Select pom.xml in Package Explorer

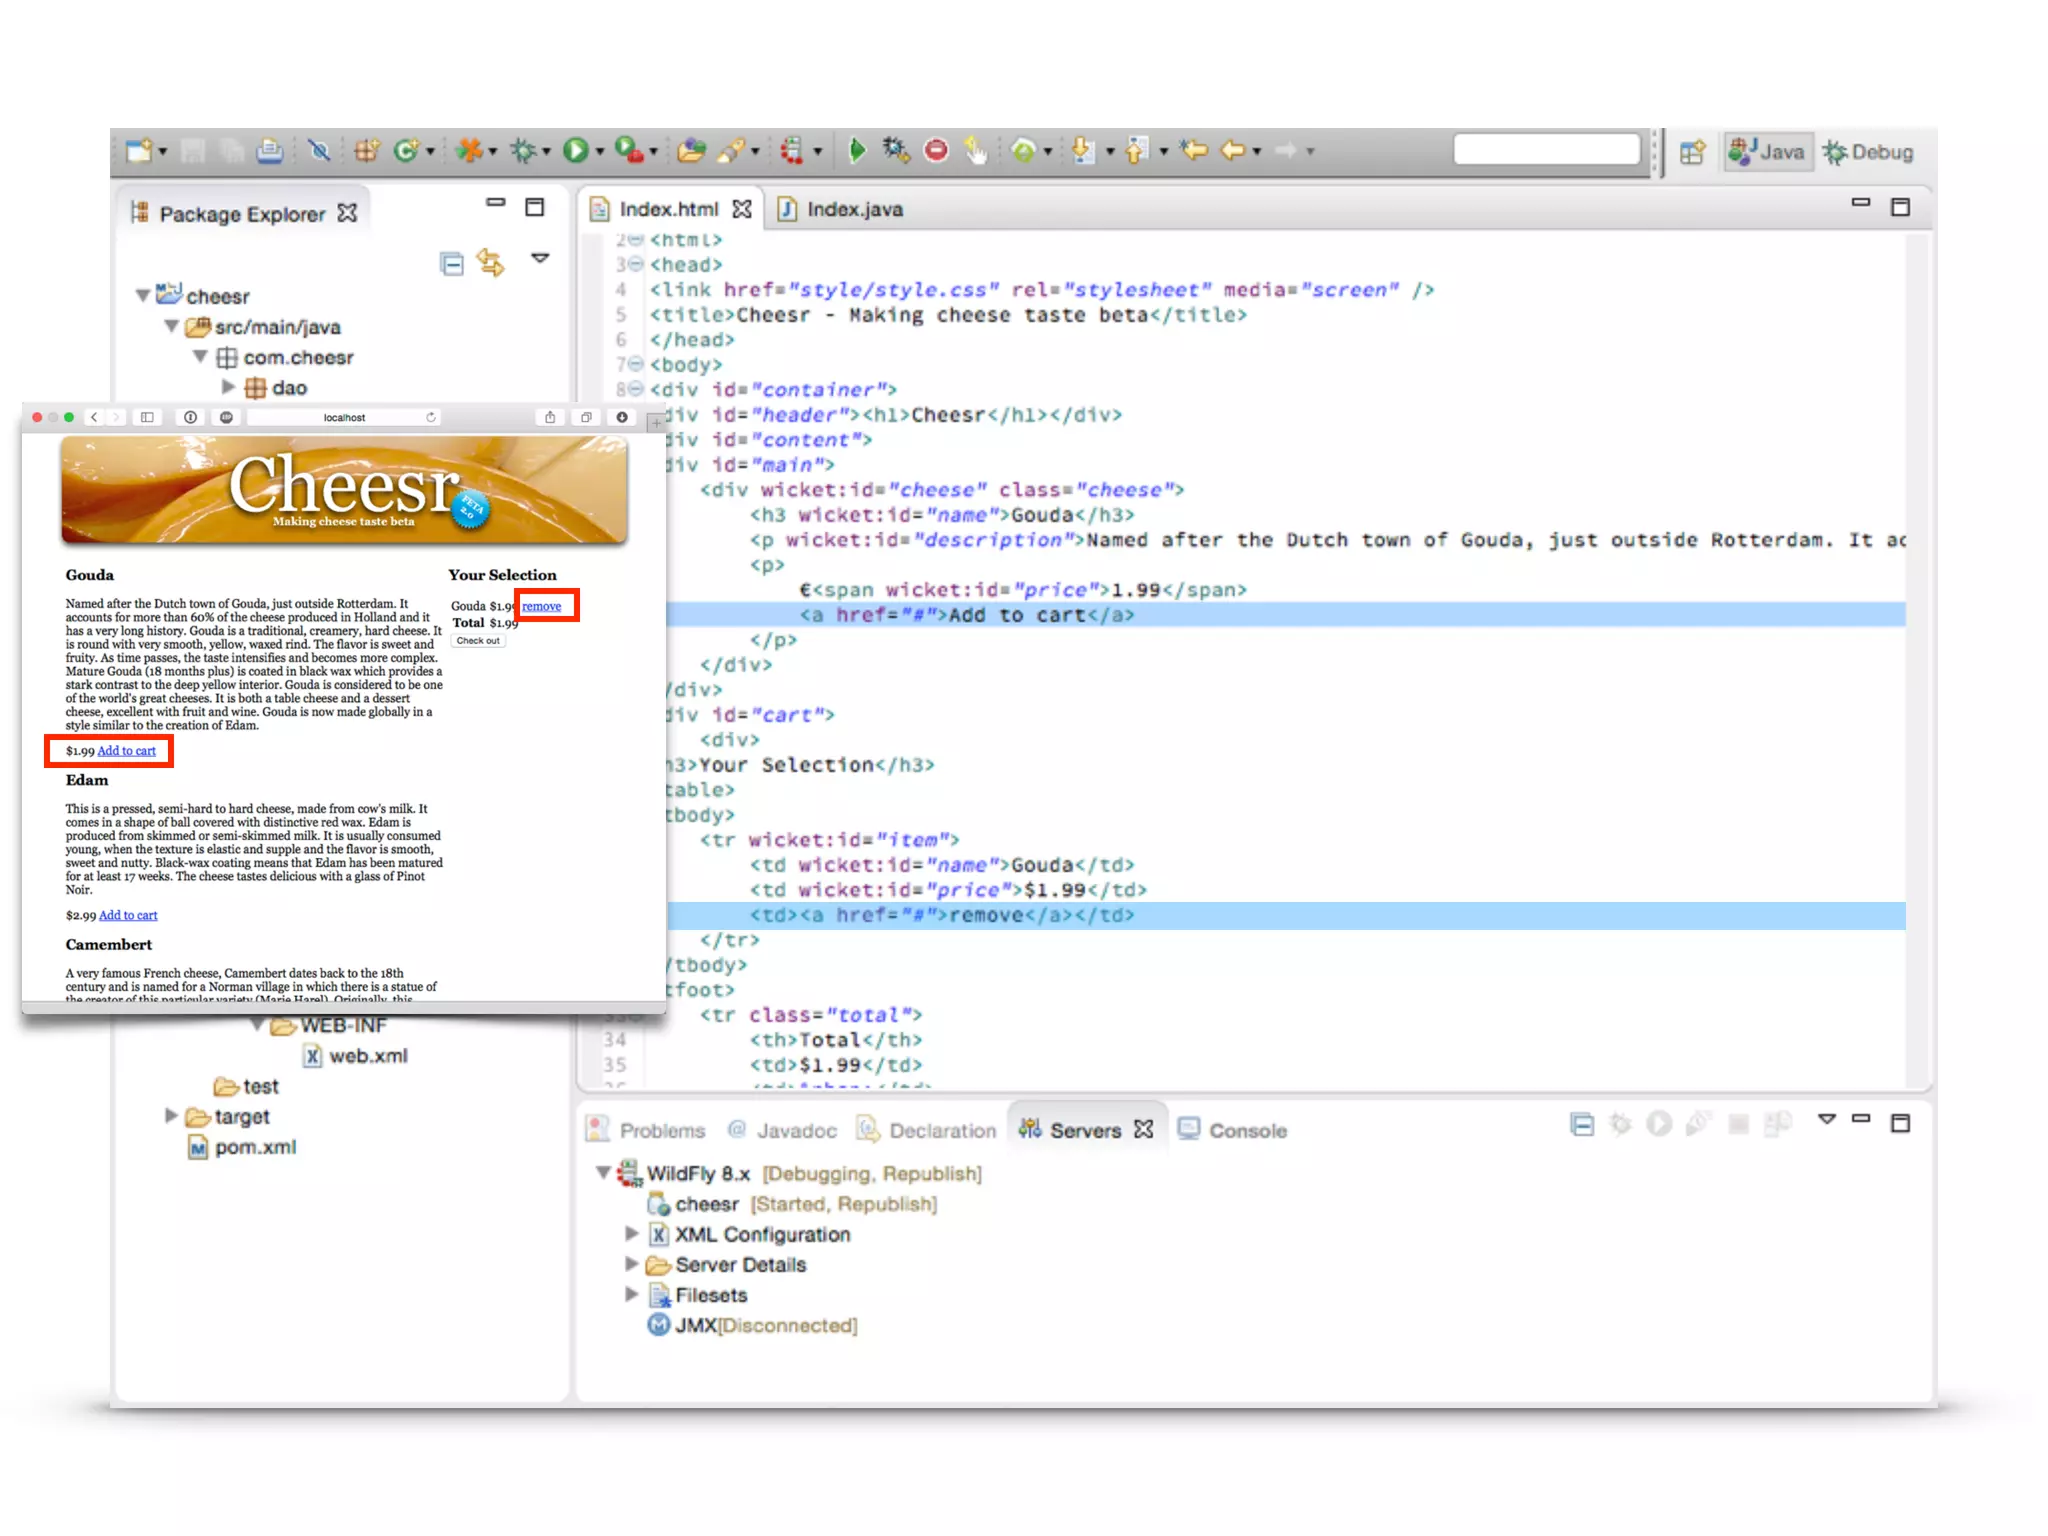255,1147
